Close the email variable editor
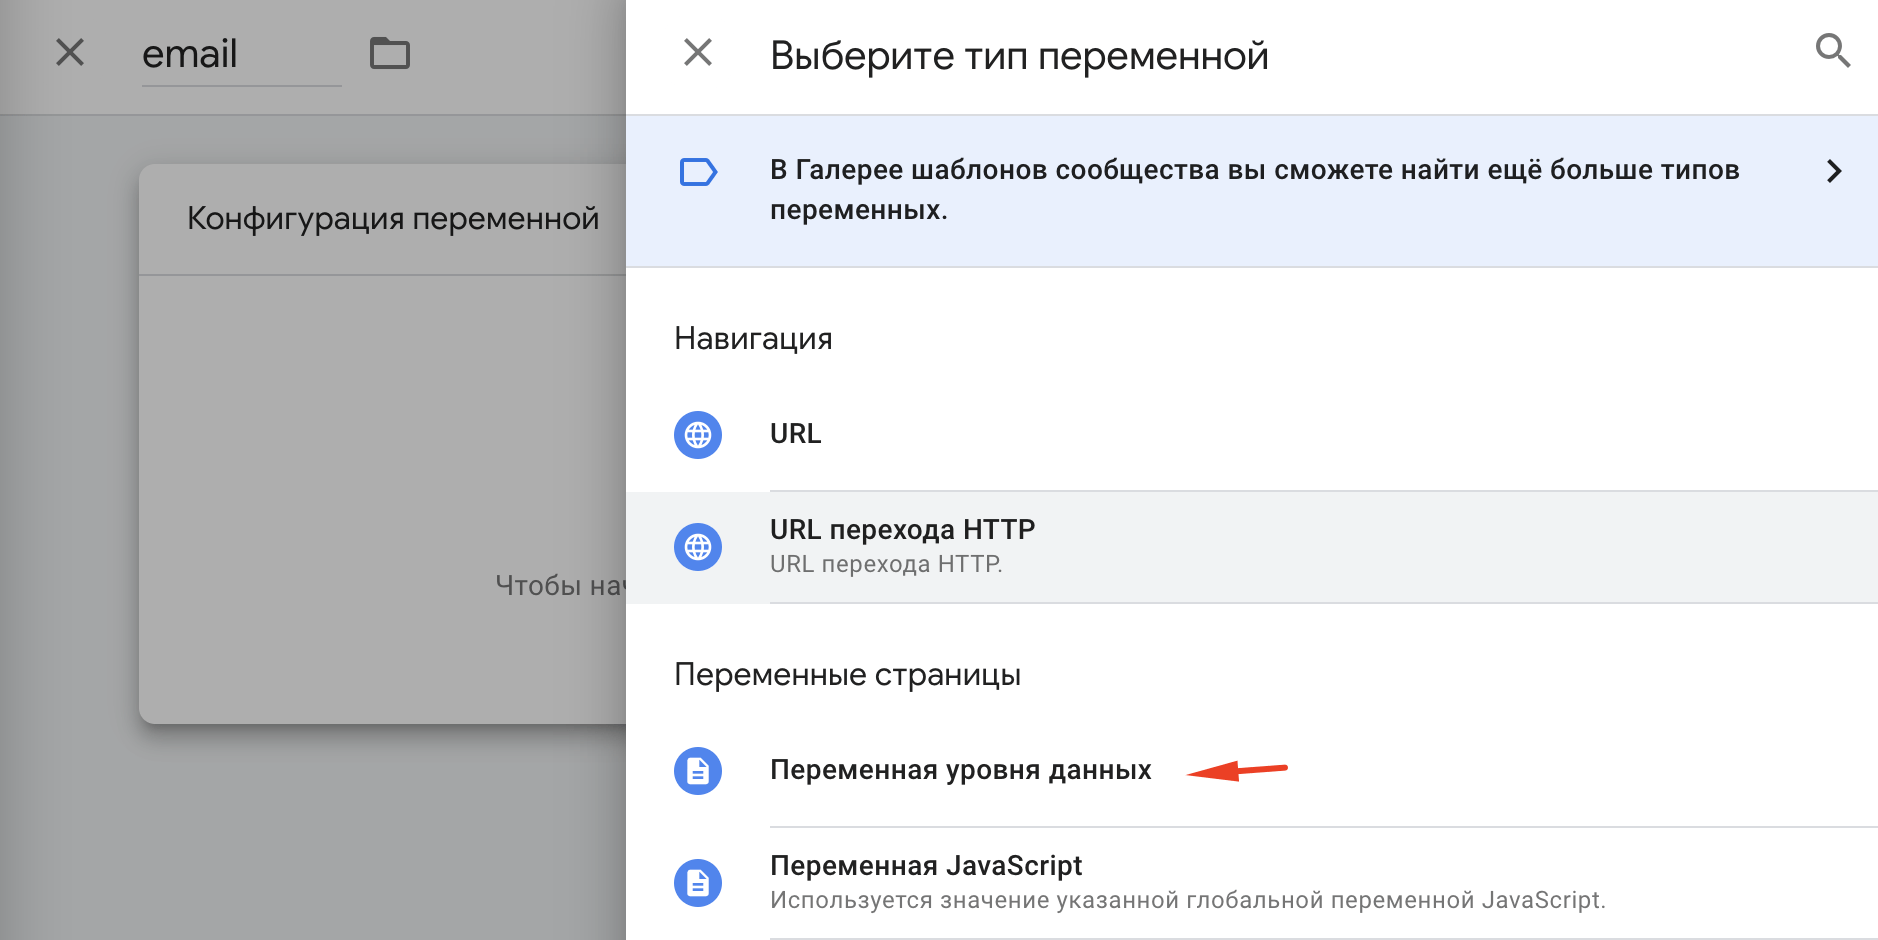1878x940 pixels. pos(70,52)
